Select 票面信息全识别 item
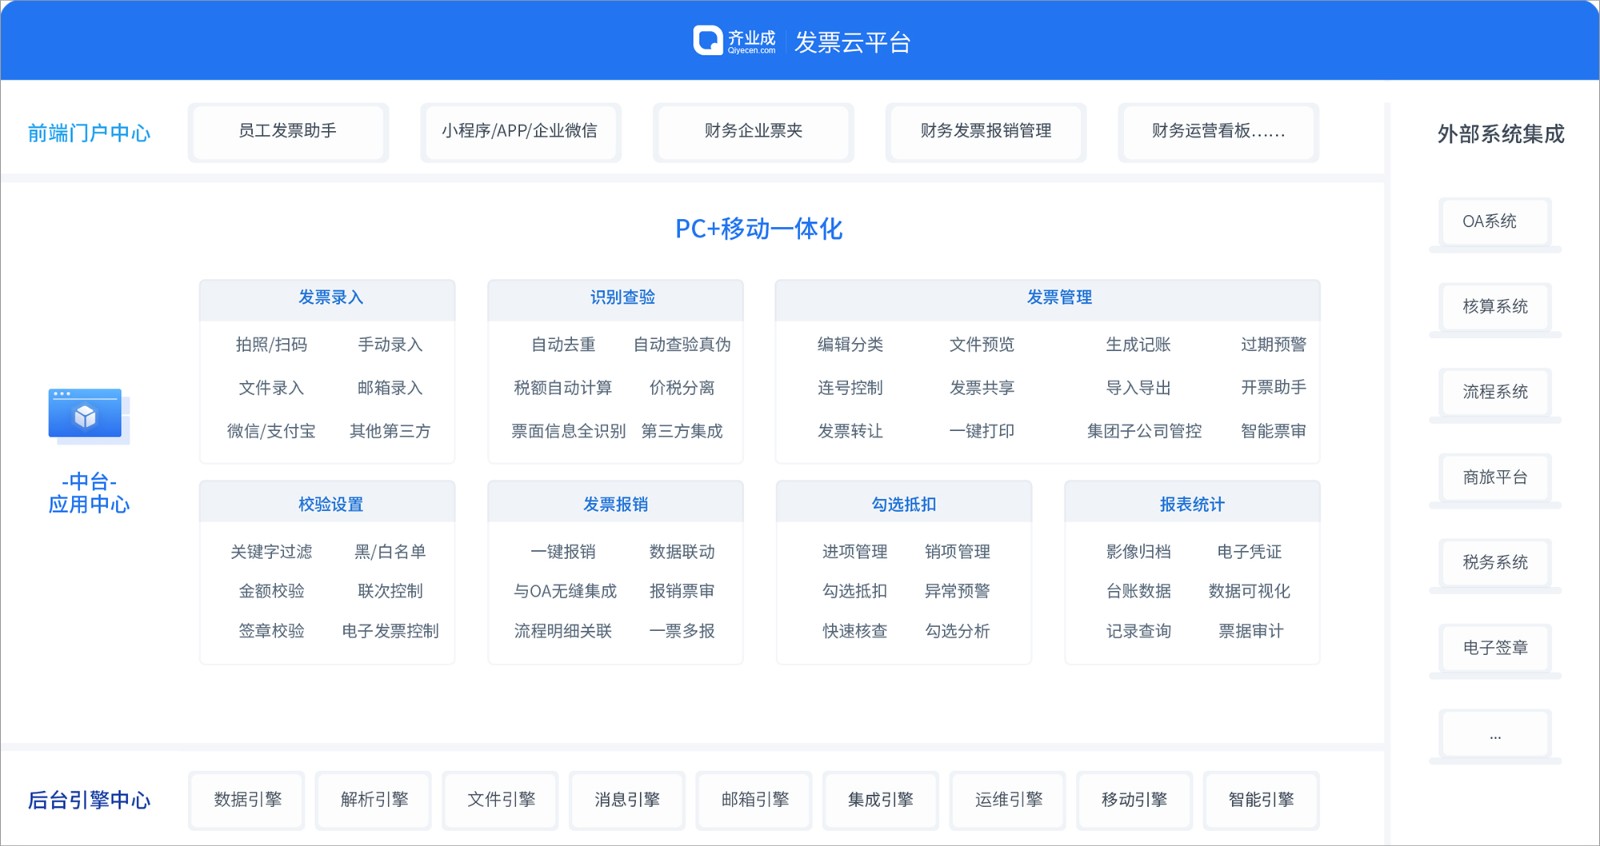Viewport: 1600px width, 846px height. 568,431
